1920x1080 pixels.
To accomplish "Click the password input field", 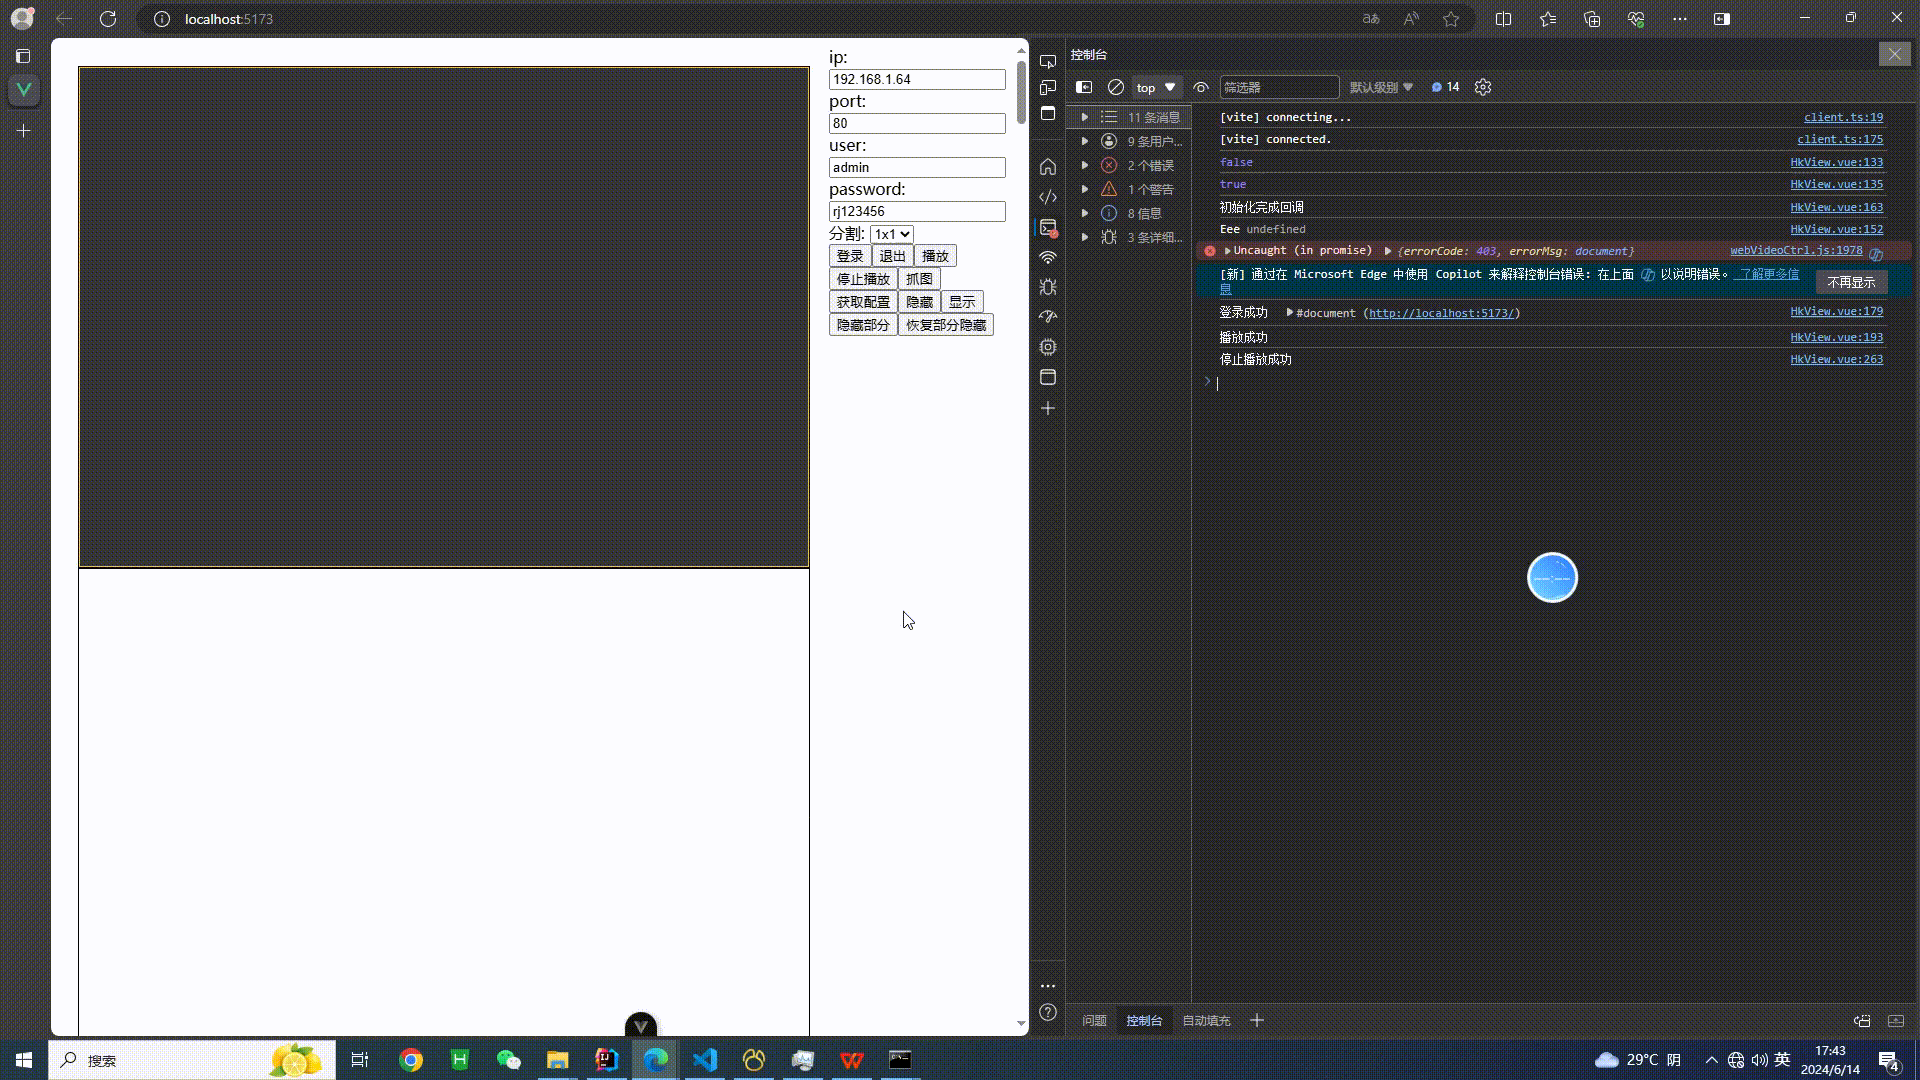I will pyautogui.click(x=917, y=211).
